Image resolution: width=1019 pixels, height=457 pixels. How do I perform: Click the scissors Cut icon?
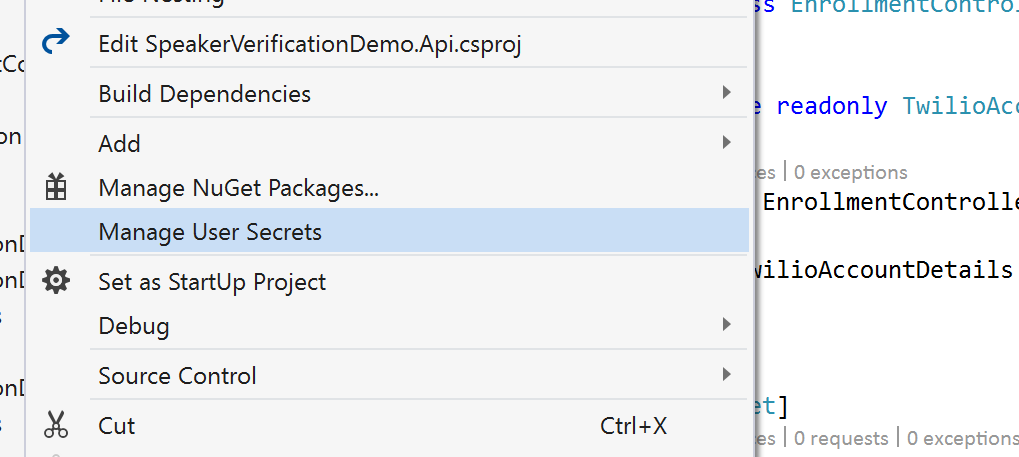56,424
